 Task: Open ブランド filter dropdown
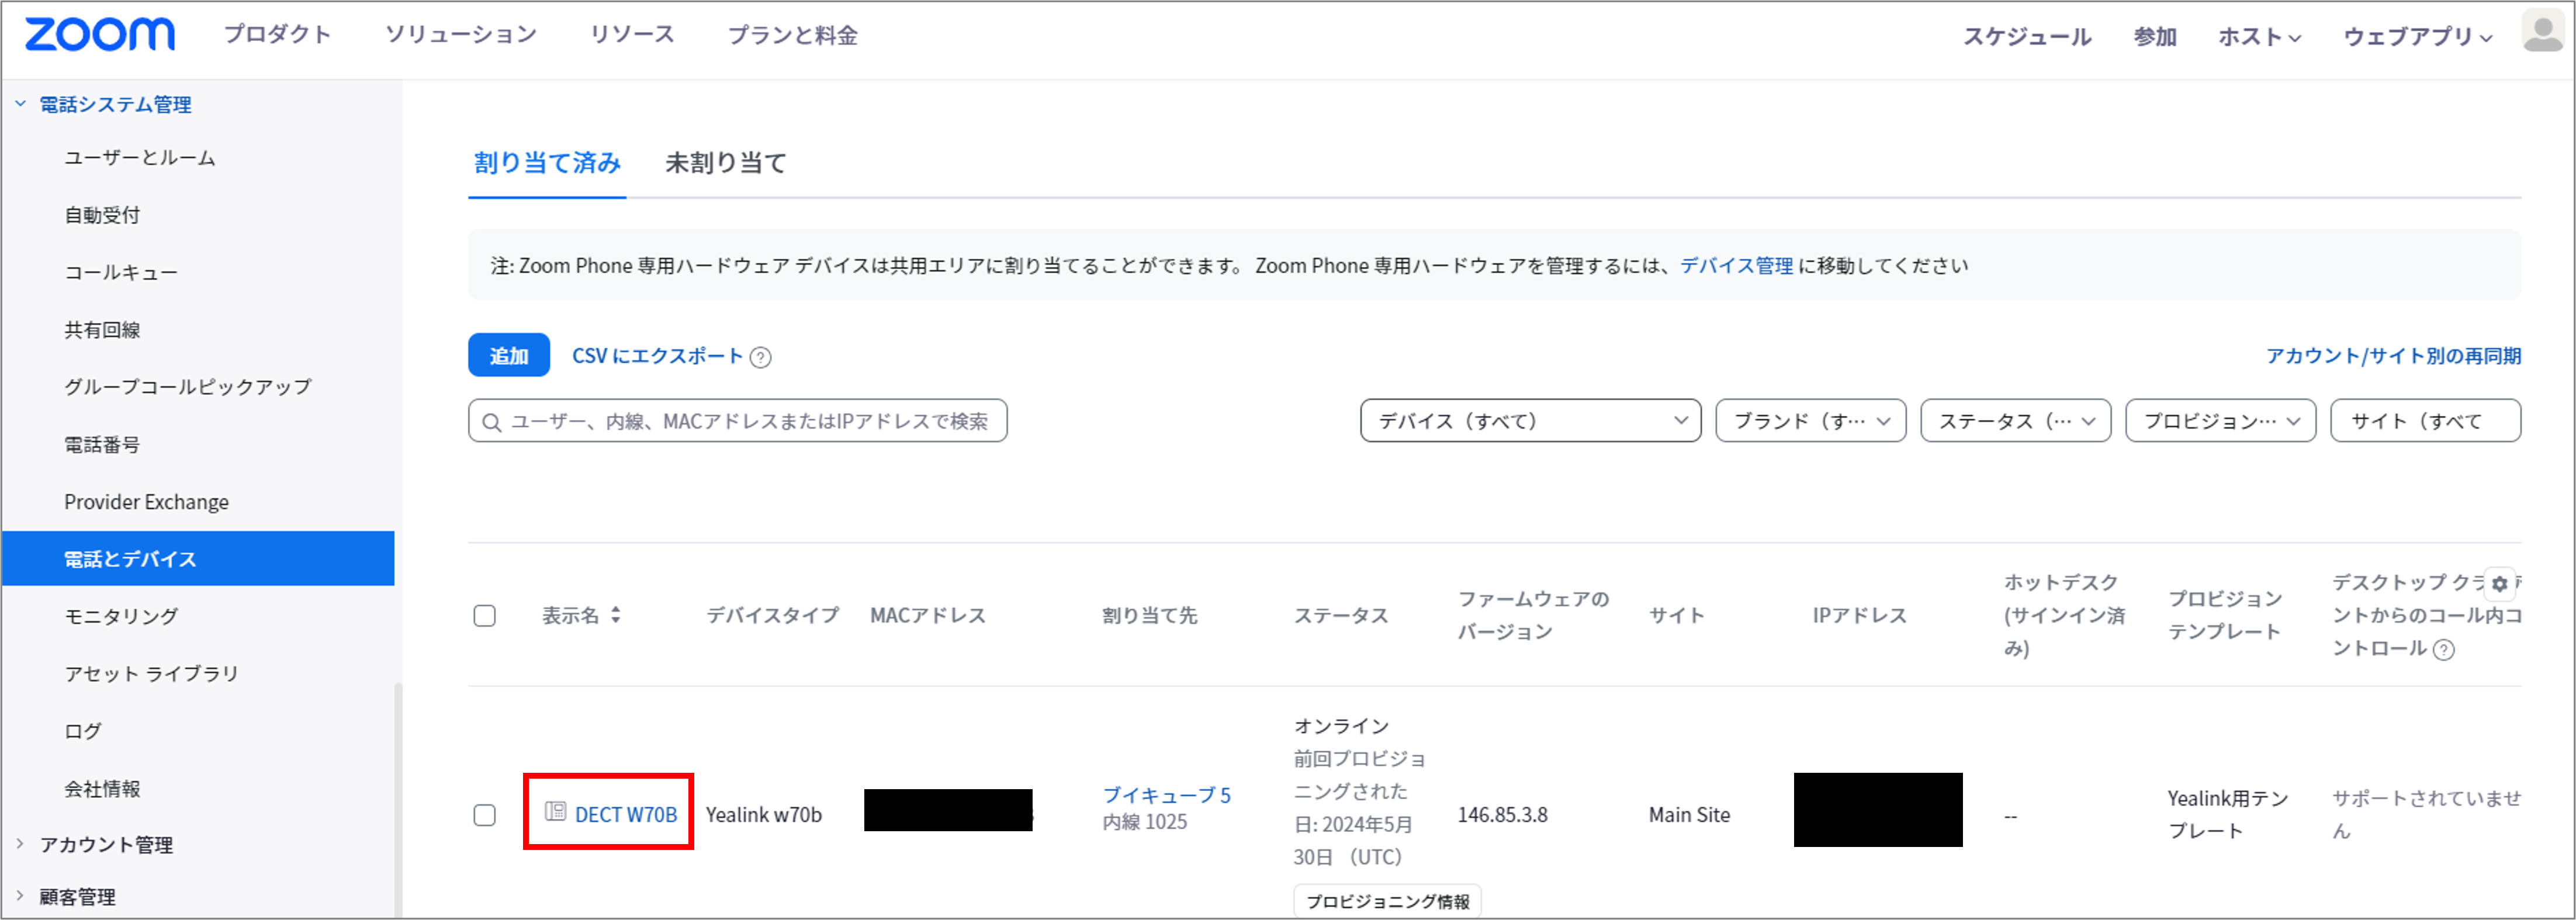pos(1811,421)
